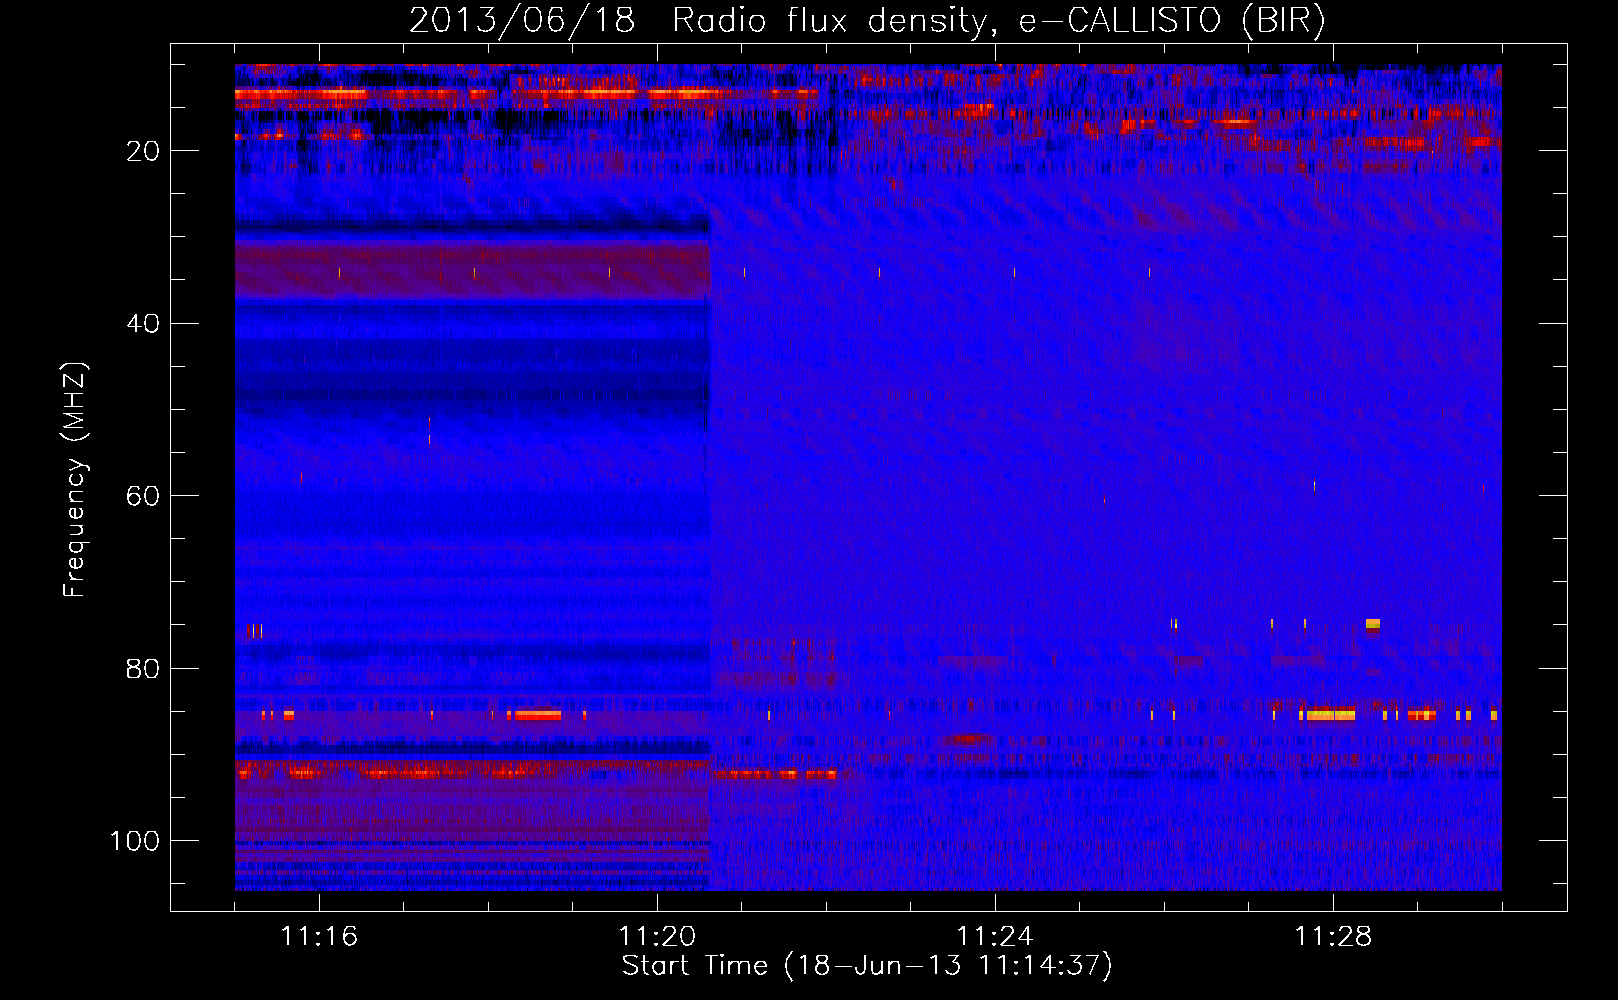
Task: Click the "Frequency (MHZ)" axis label
Action: click(75, 480)
